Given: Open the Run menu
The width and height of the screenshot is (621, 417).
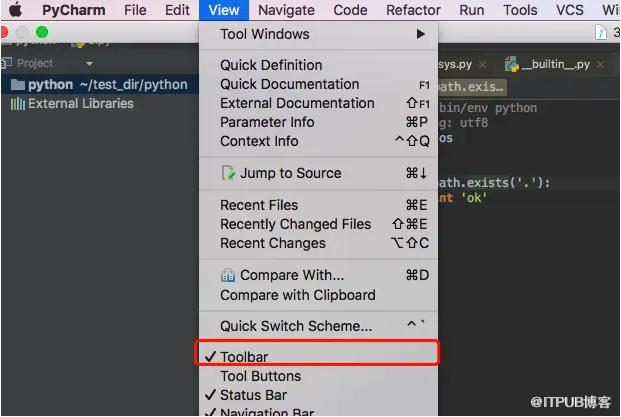Looking at the screenshot, I should click(x=471, y=10).
